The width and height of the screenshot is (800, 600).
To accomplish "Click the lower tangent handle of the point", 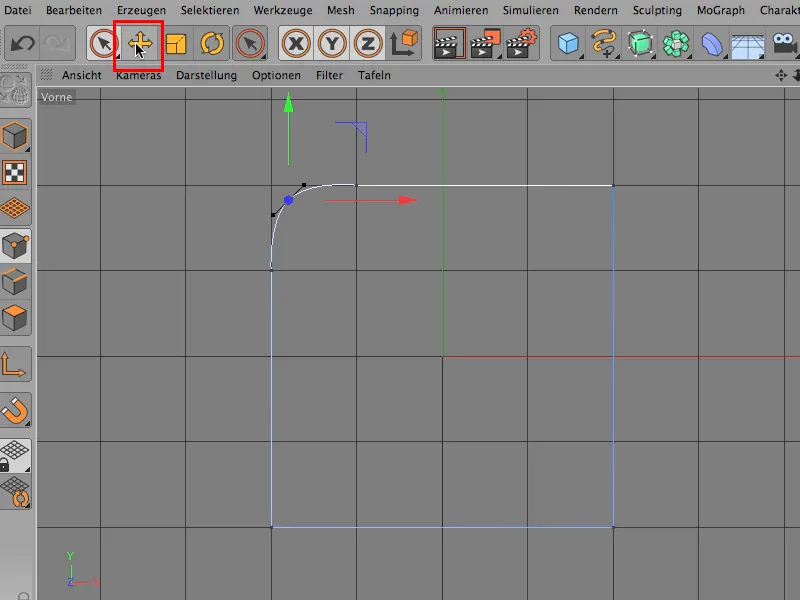I will pos(273,215).
